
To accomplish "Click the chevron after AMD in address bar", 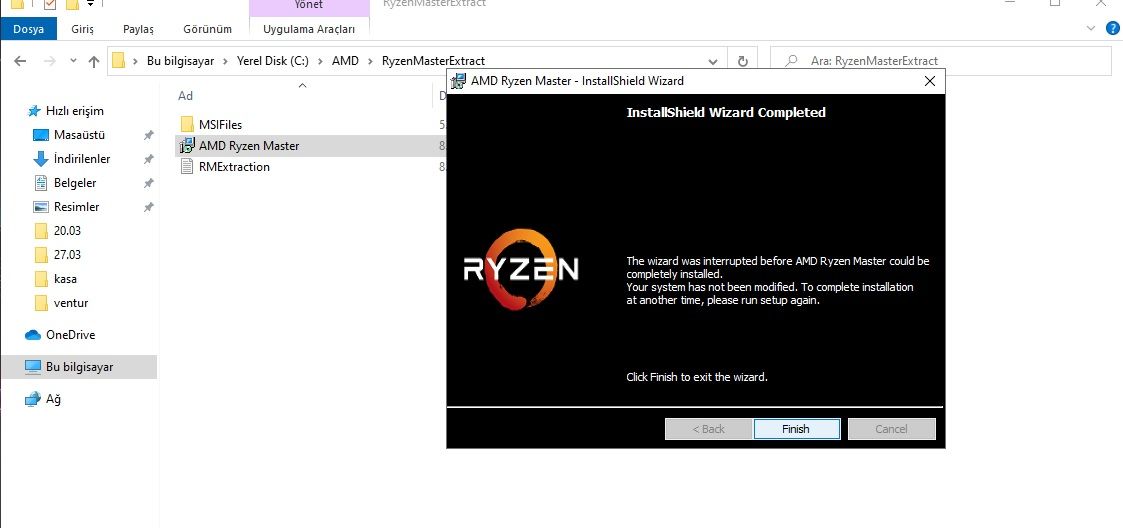I will (x=370, y=62).
